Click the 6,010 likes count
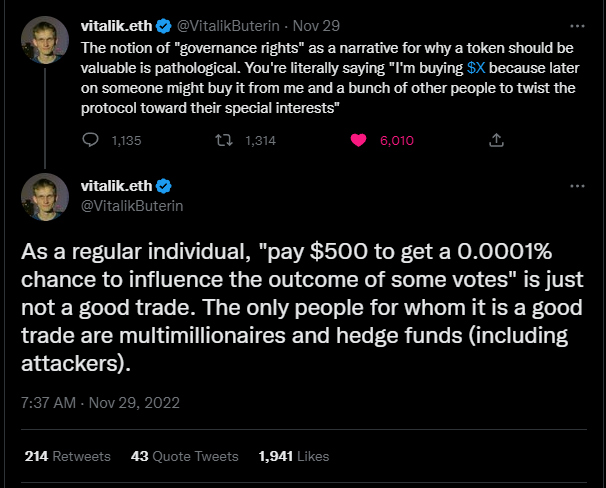 [x=396, y=142]
